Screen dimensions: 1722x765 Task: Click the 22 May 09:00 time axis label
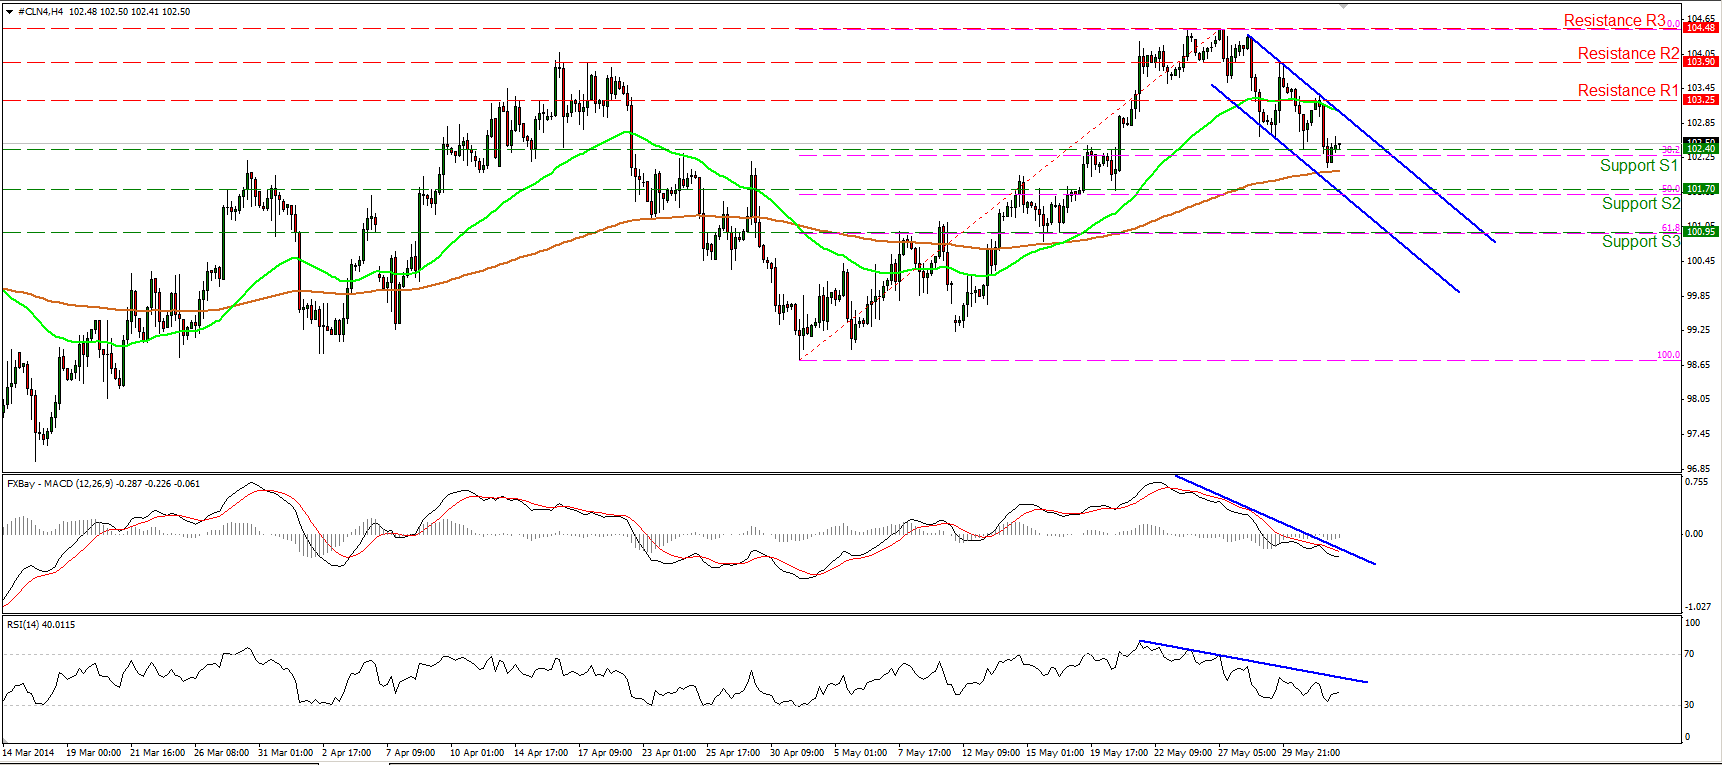coord(1183,753)
